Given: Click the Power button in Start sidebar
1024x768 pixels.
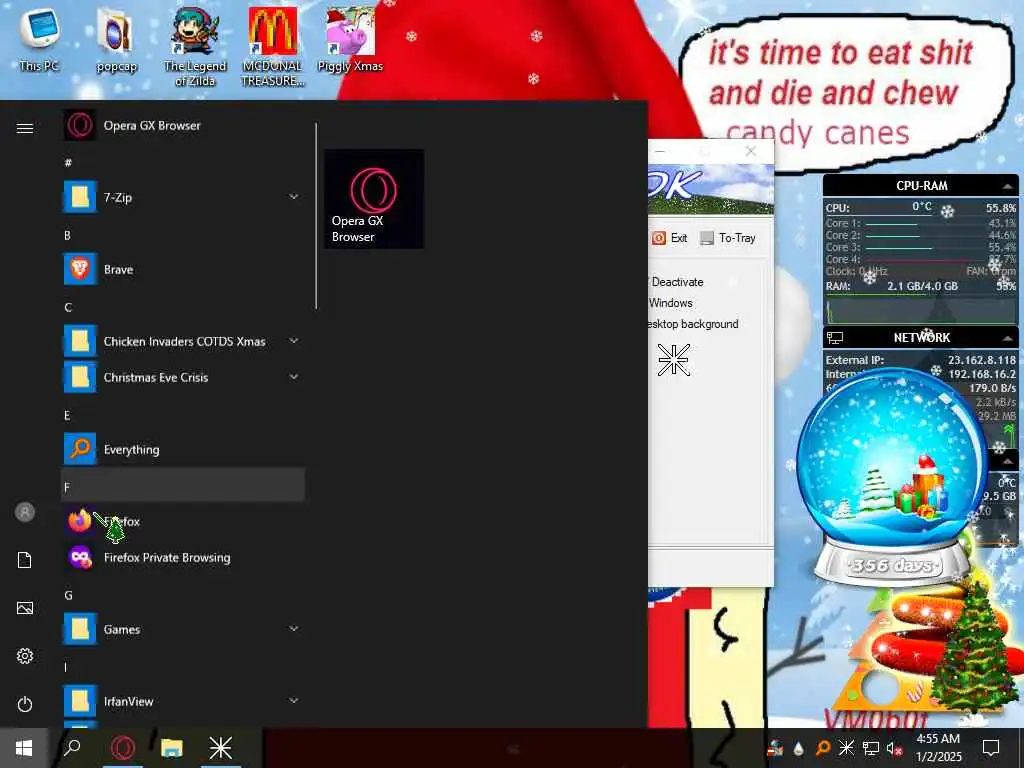Looking at the screenshot, I should point(25,704).
